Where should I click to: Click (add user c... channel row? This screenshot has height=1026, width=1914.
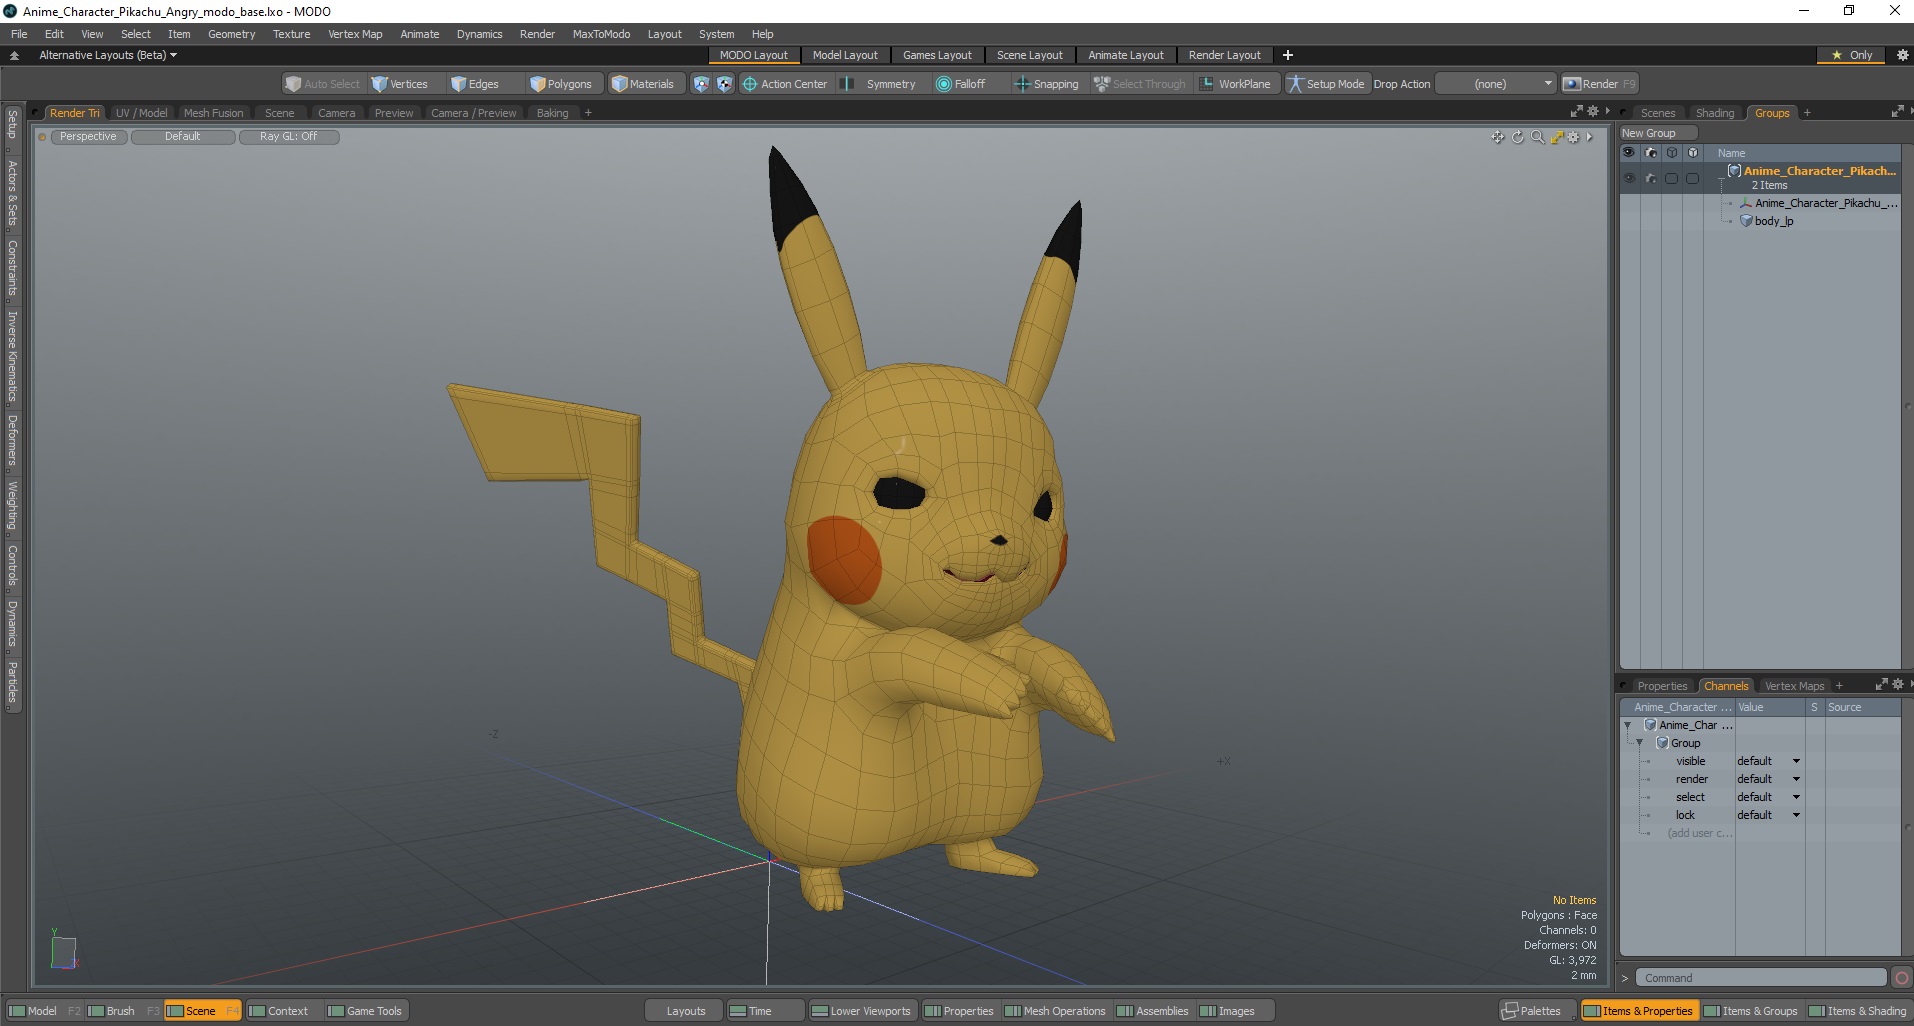point(1699,833)
